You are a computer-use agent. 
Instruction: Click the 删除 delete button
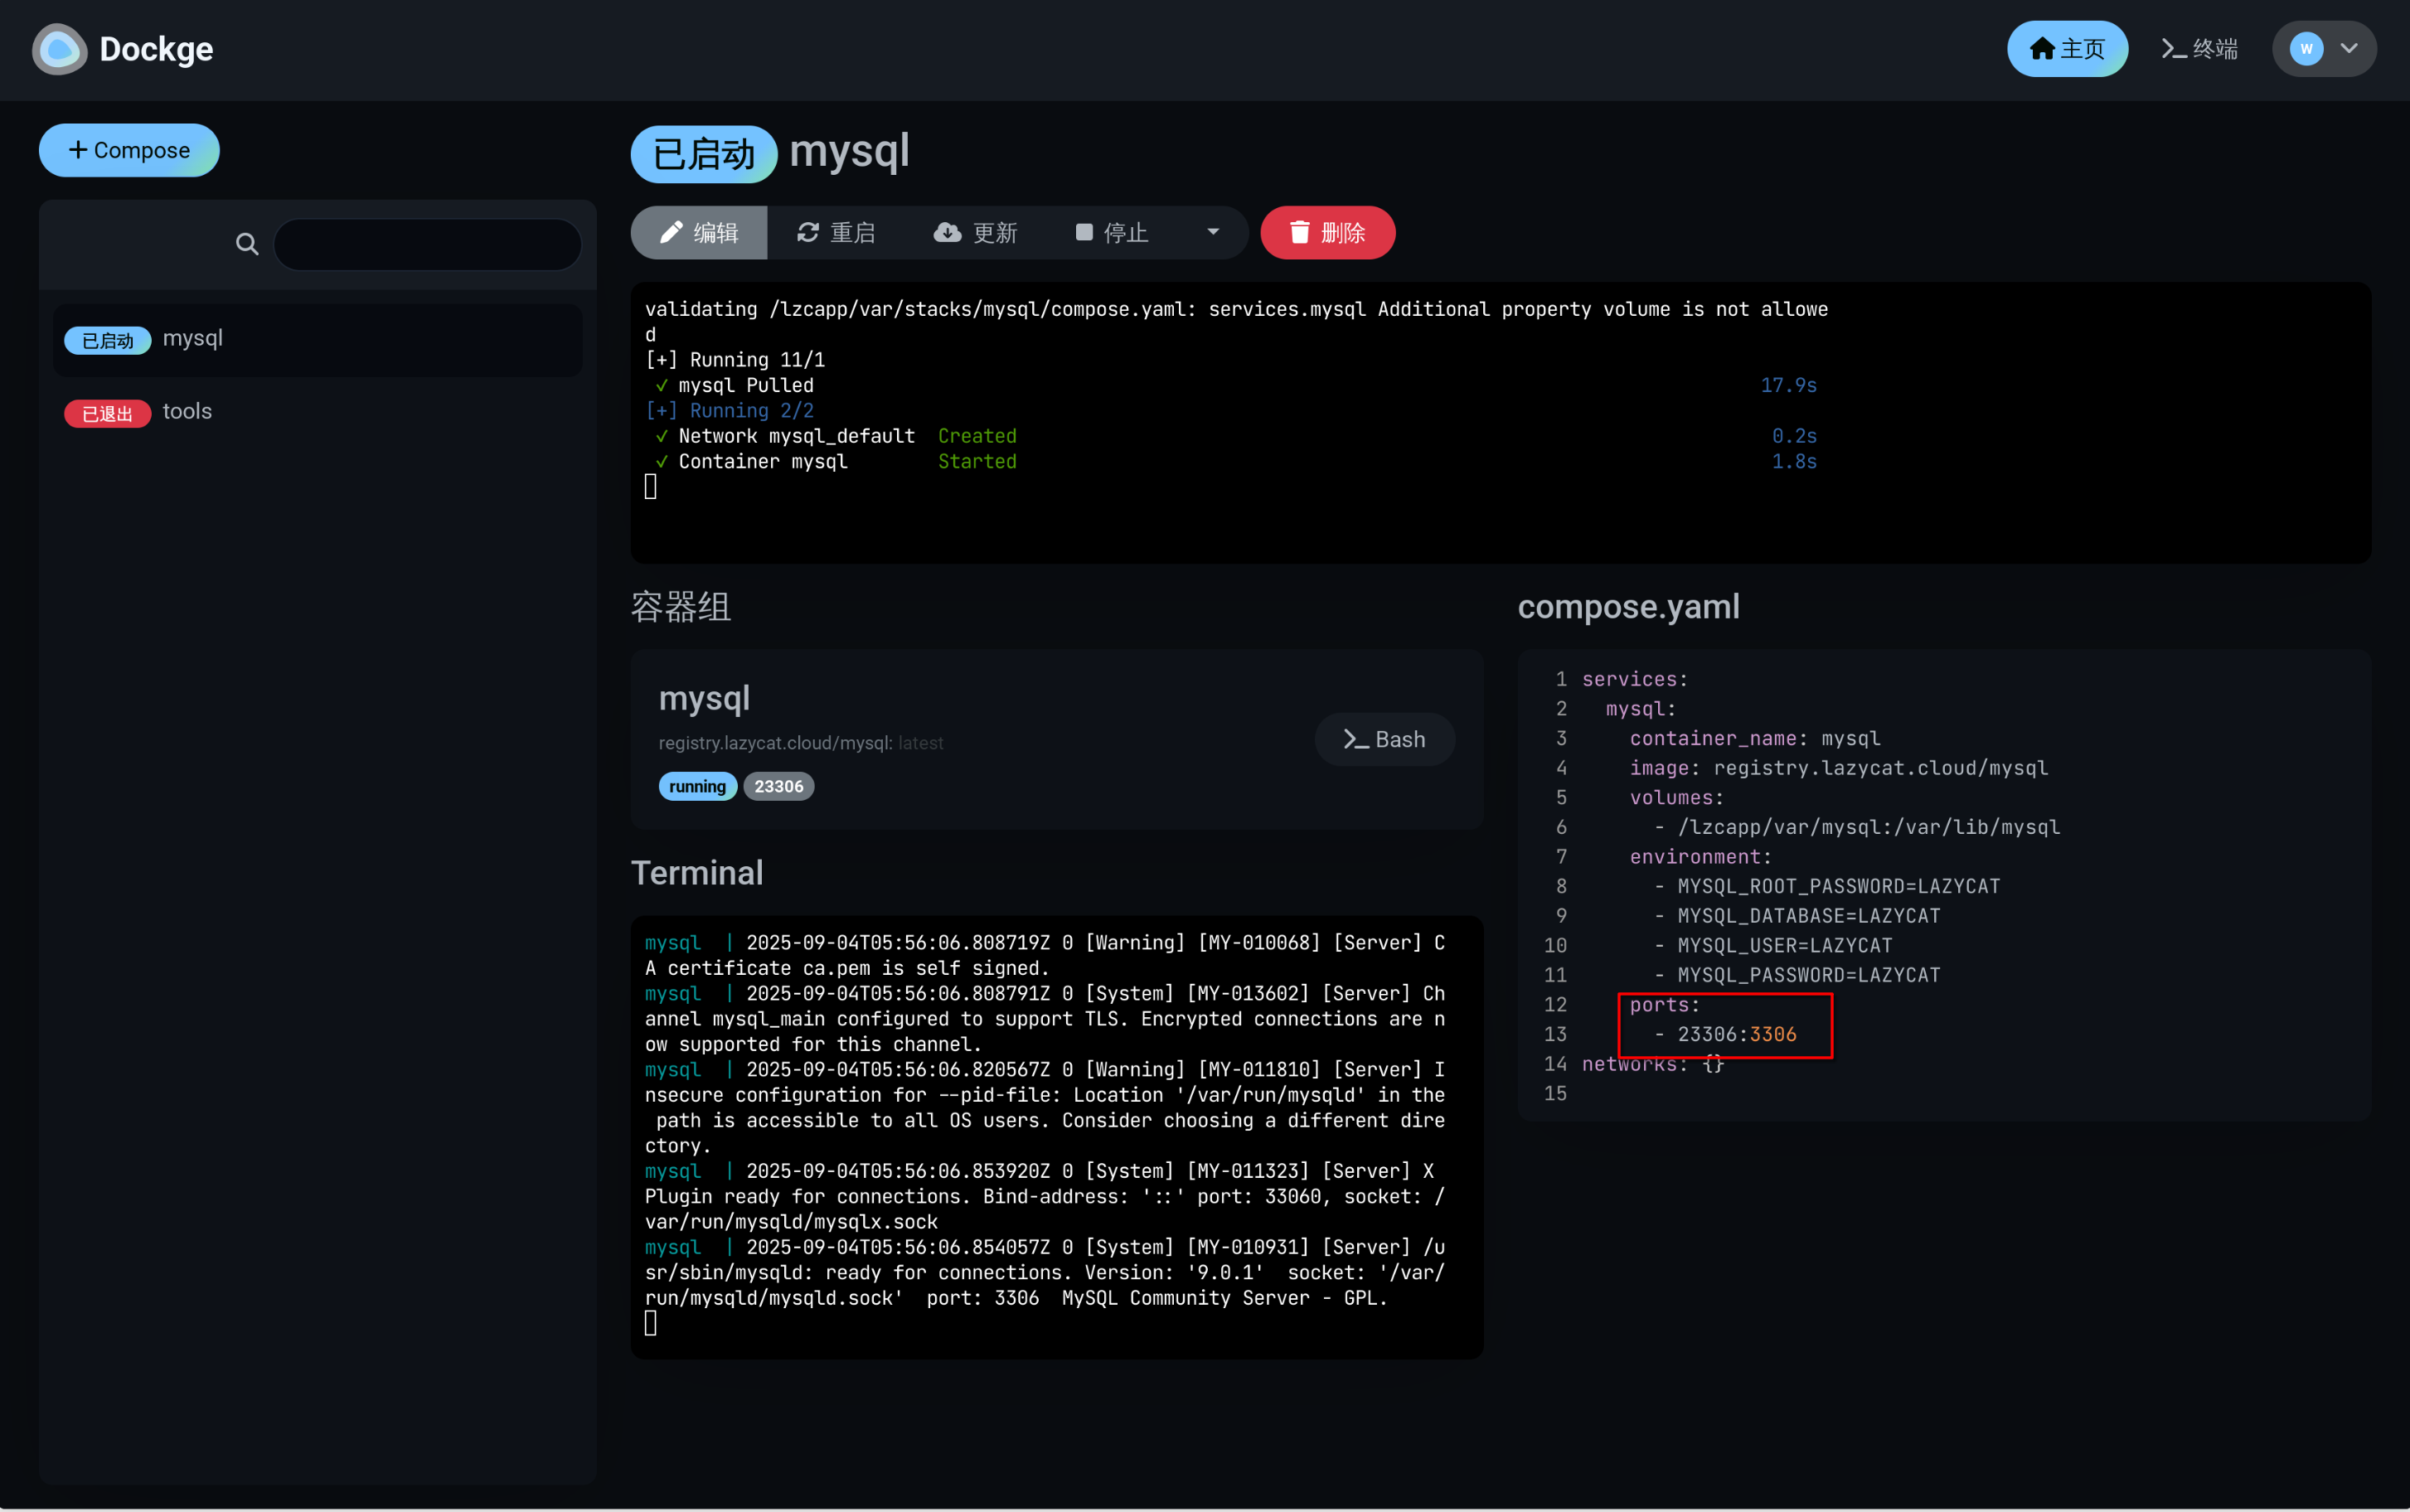click(x=1327, y=233)
